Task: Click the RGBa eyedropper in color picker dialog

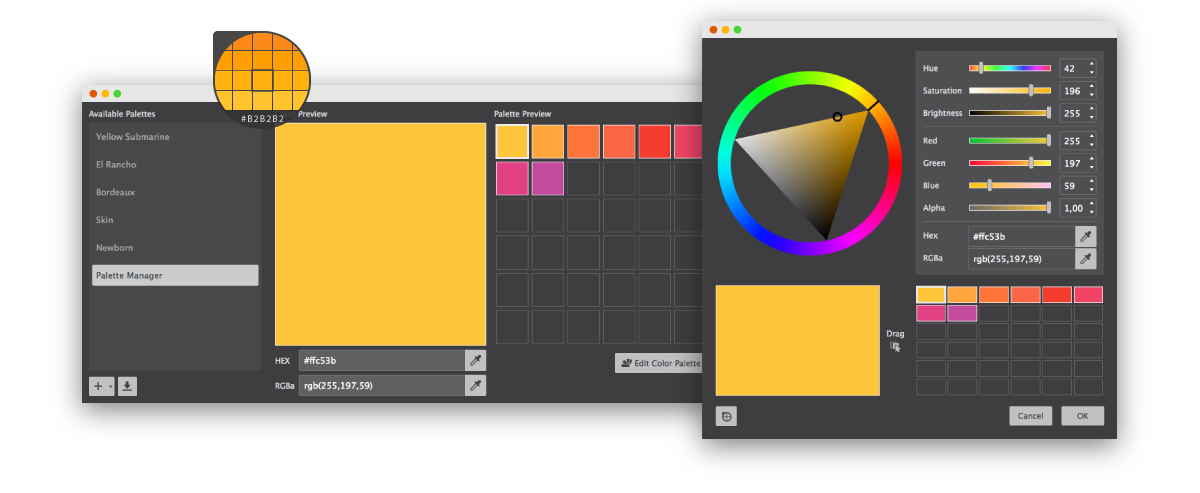Action: click(x=1085, y=259)
